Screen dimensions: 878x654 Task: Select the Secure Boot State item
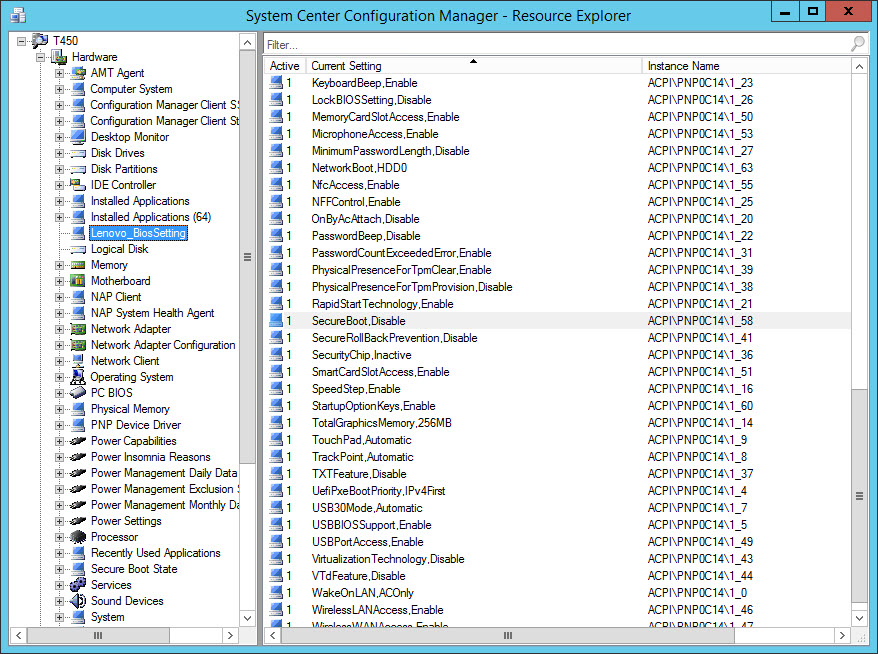point(134,569)
